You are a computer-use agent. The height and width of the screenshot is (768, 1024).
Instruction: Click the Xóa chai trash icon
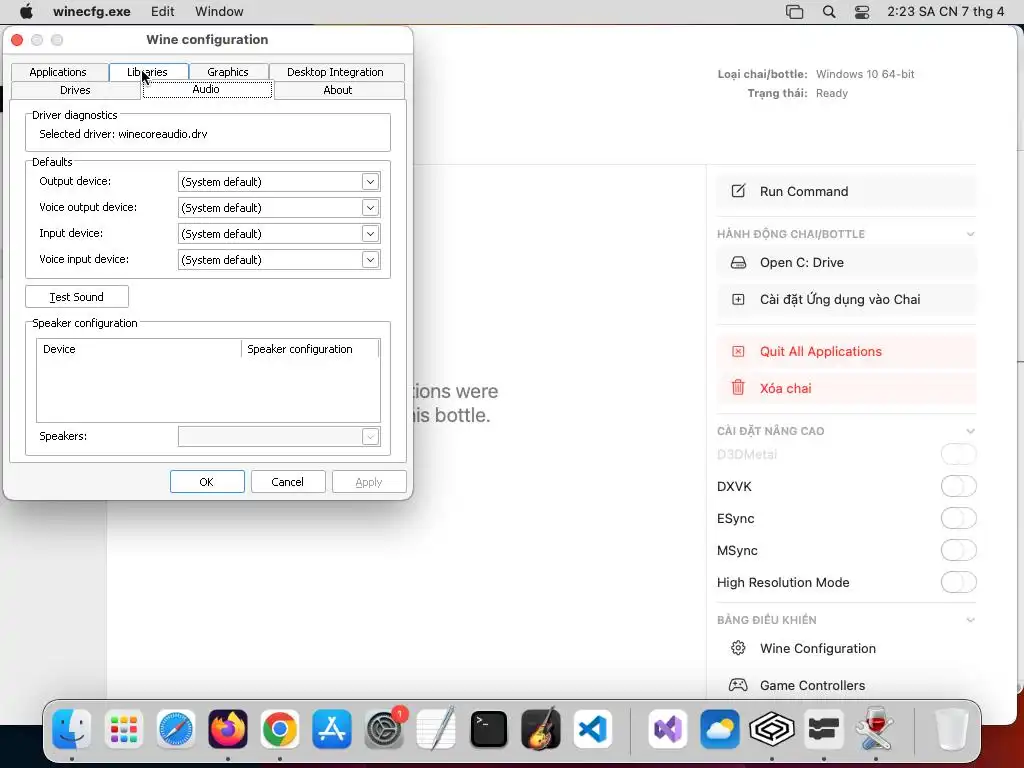[x=738, y=388]
